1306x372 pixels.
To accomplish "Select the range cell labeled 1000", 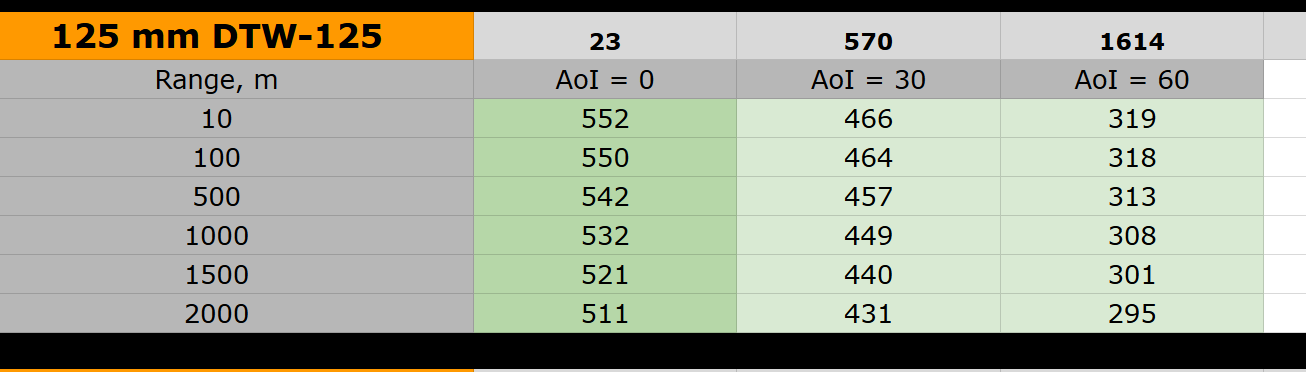I will point(236,236).
